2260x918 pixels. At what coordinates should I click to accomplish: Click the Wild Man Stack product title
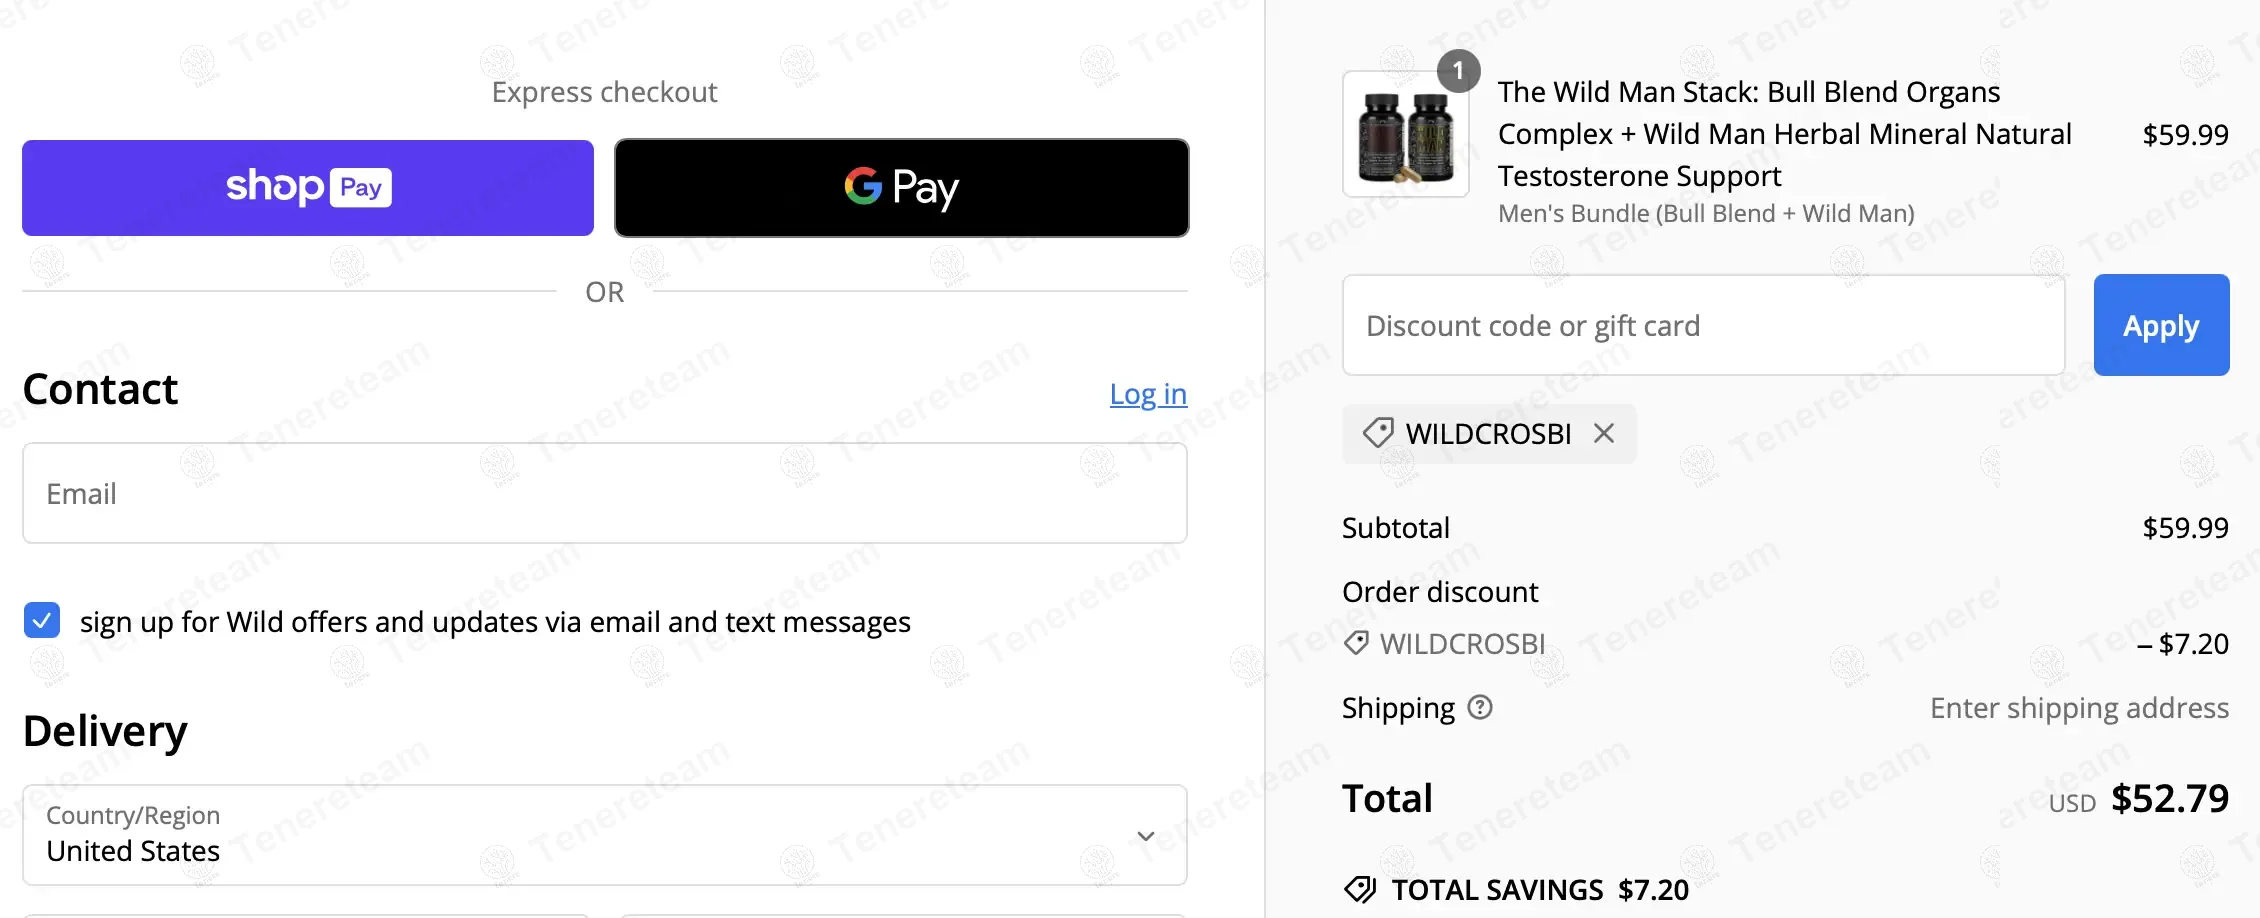click(1784, 134)
